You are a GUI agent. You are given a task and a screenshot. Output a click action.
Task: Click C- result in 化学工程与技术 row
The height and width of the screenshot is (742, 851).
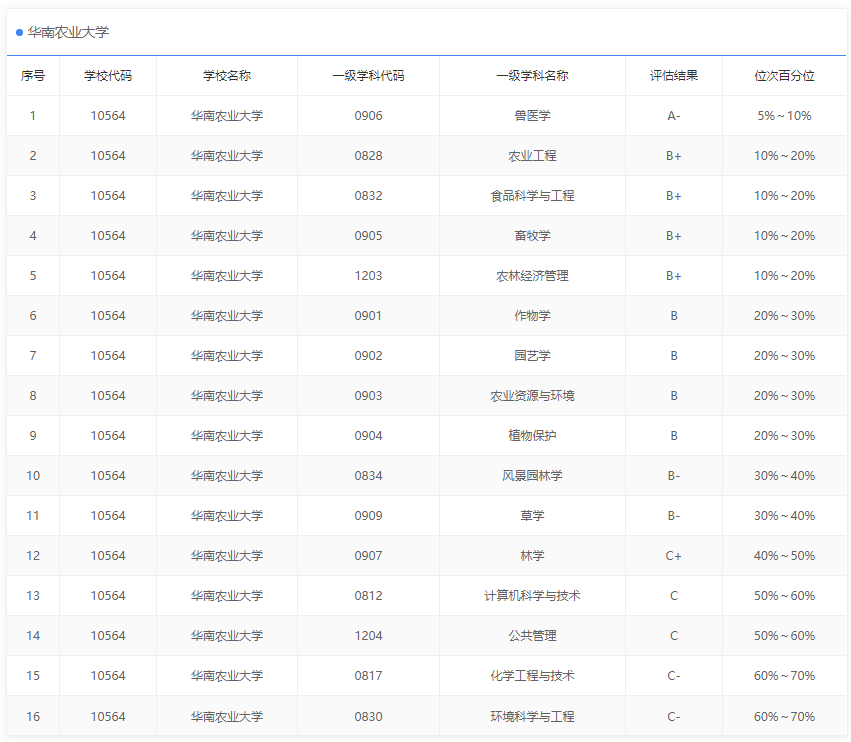pyautogui.click(x=674, y=676)
